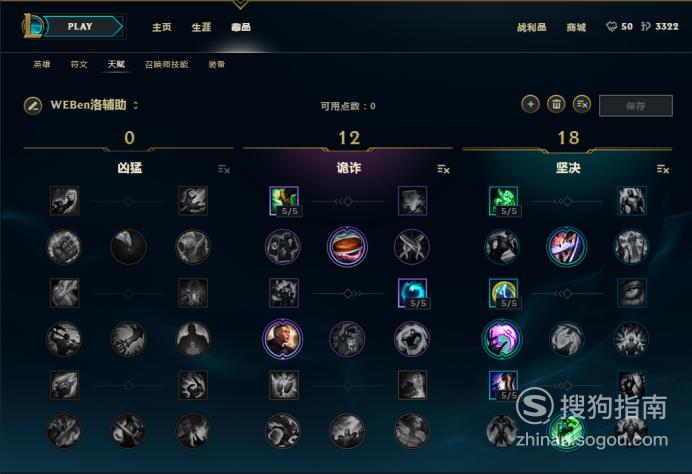This screenshot has height=474, width=692.
Task: Toggle the blue 5/5 meditation mastery in 诡诈
Action: tap(412, 293)
